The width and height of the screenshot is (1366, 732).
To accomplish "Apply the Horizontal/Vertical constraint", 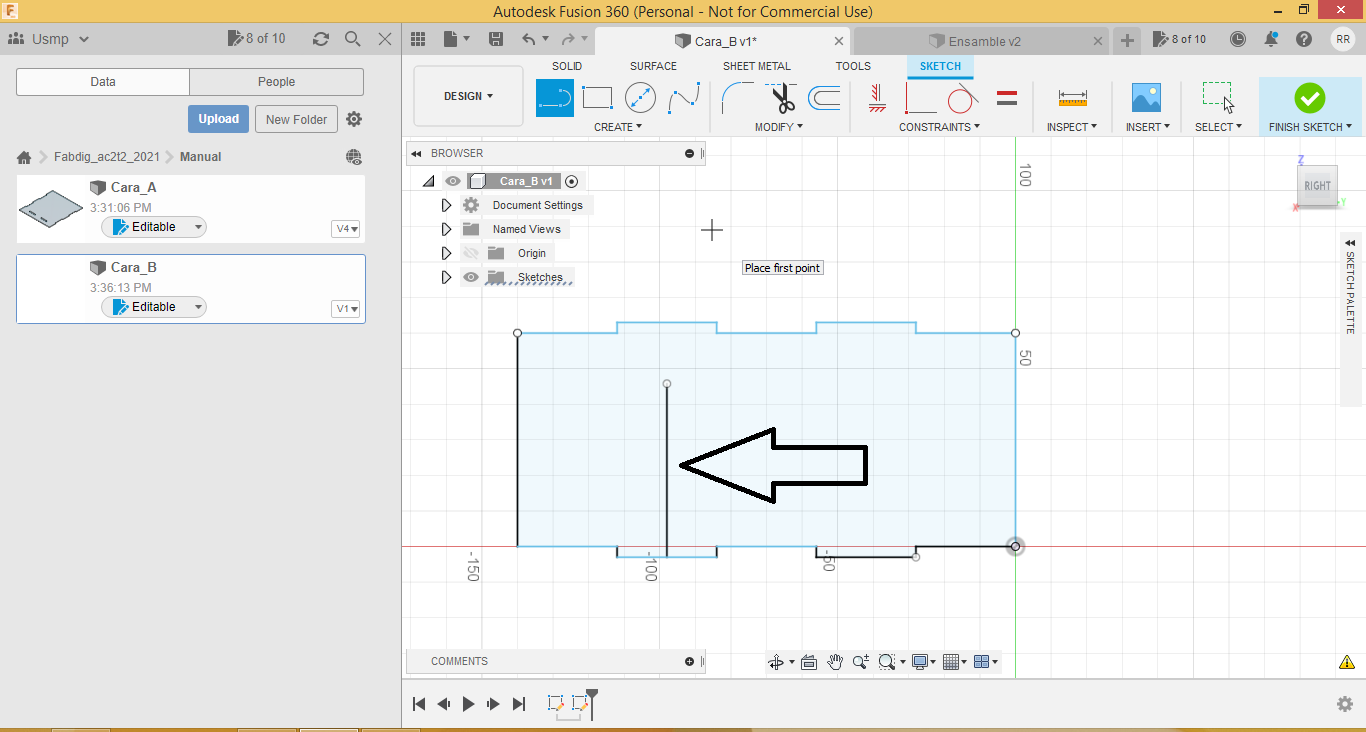I will (x=877, y=98).
